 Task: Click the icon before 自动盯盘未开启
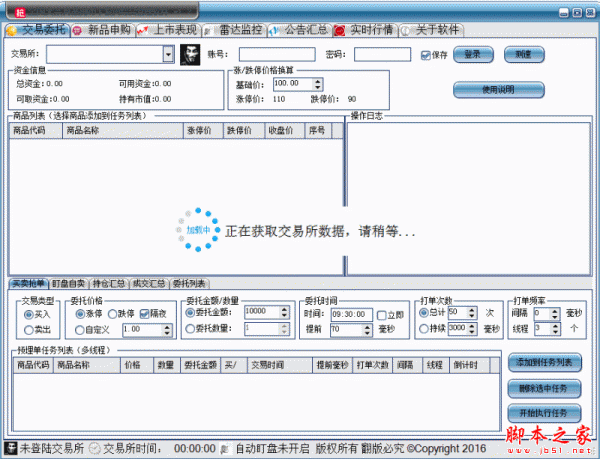225,448
